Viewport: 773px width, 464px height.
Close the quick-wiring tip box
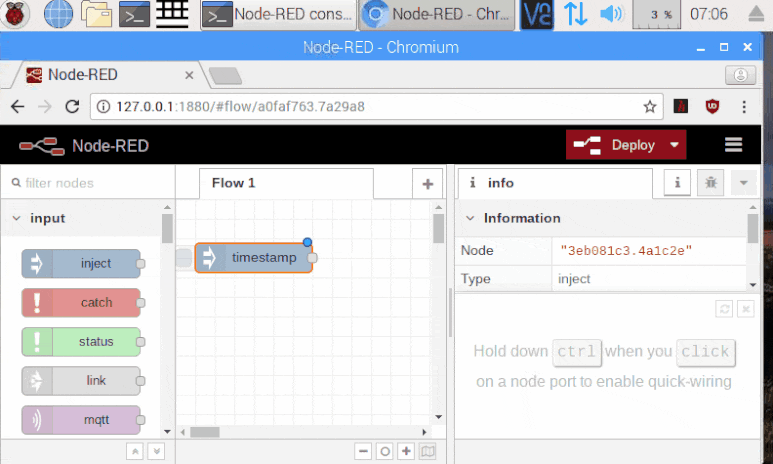tap(745, 310)
